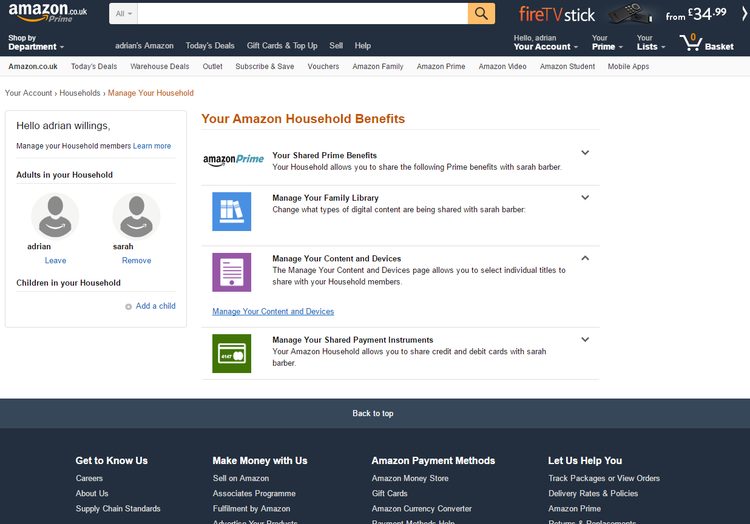Open Shop by Department dropdown
750x524 pixels.
point(36,43)
